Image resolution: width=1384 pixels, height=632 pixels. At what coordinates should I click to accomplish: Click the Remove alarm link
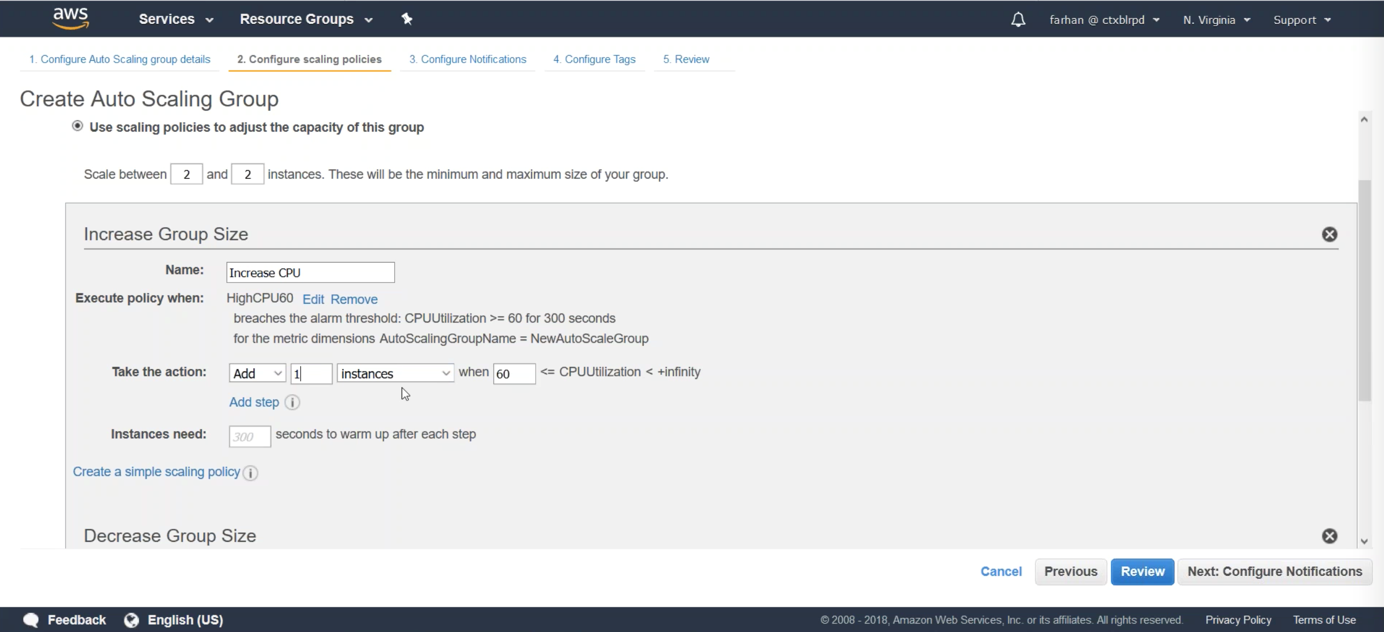point(354,299)
